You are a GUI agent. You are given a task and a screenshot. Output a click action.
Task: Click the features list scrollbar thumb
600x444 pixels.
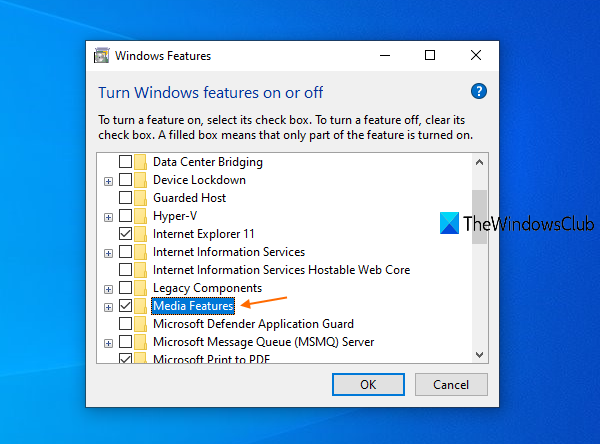pos(479,217)
